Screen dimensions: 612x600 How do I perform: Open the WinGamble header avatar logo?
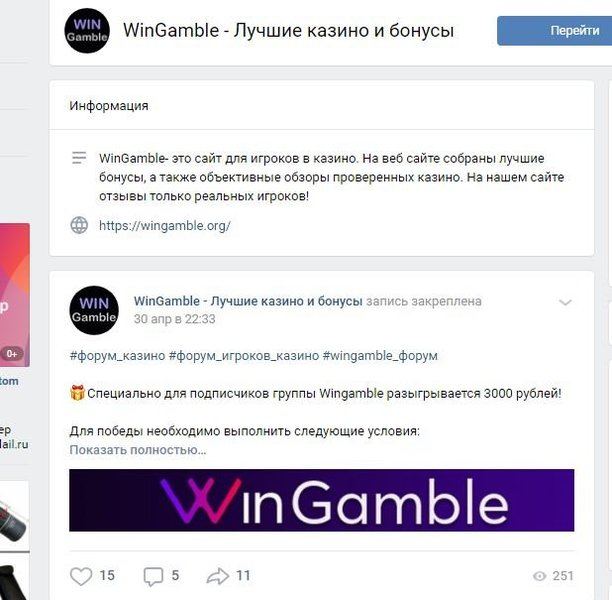coord(87,30)
